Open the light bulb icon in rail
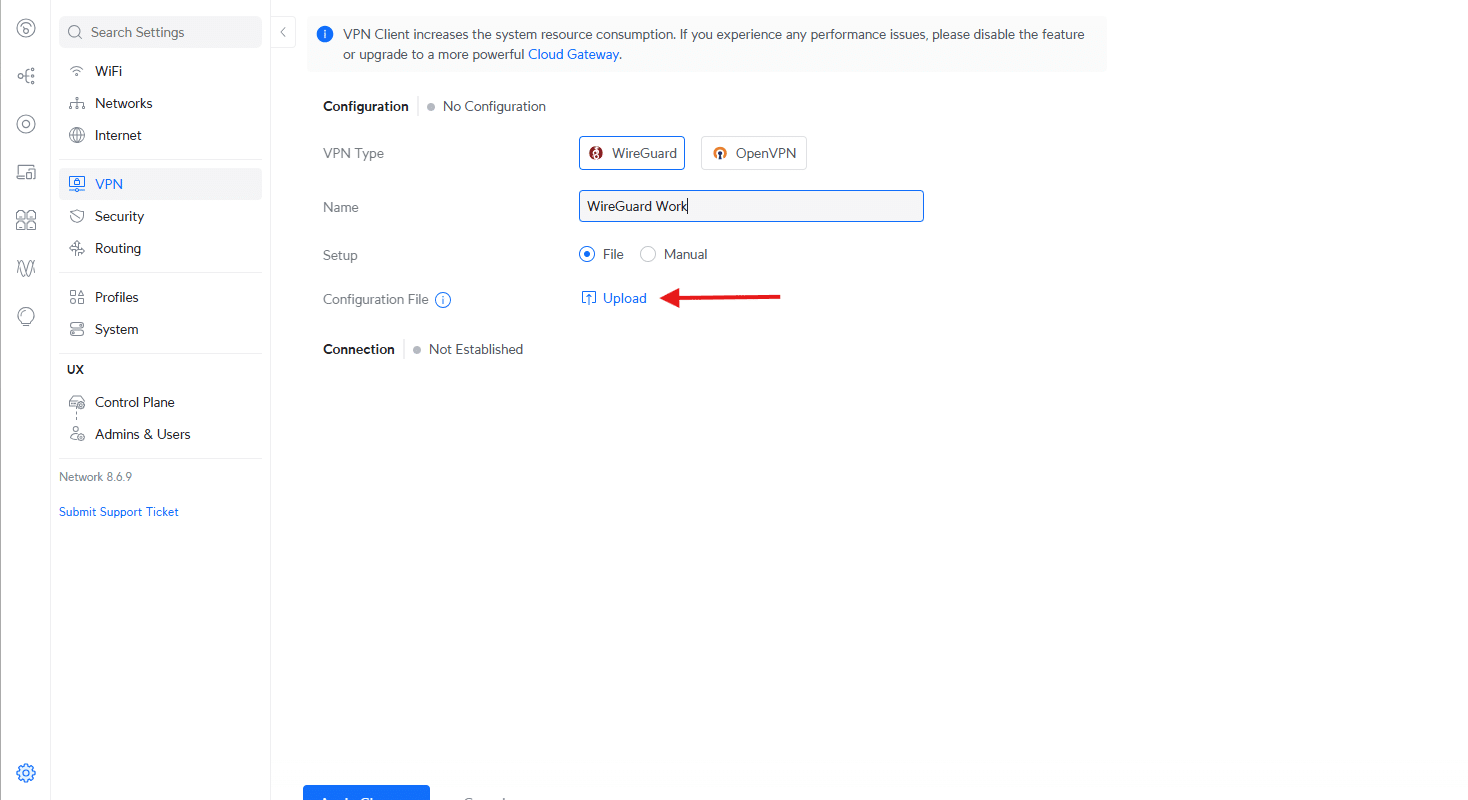1468x800 pixels. click(x=26, y=316)
